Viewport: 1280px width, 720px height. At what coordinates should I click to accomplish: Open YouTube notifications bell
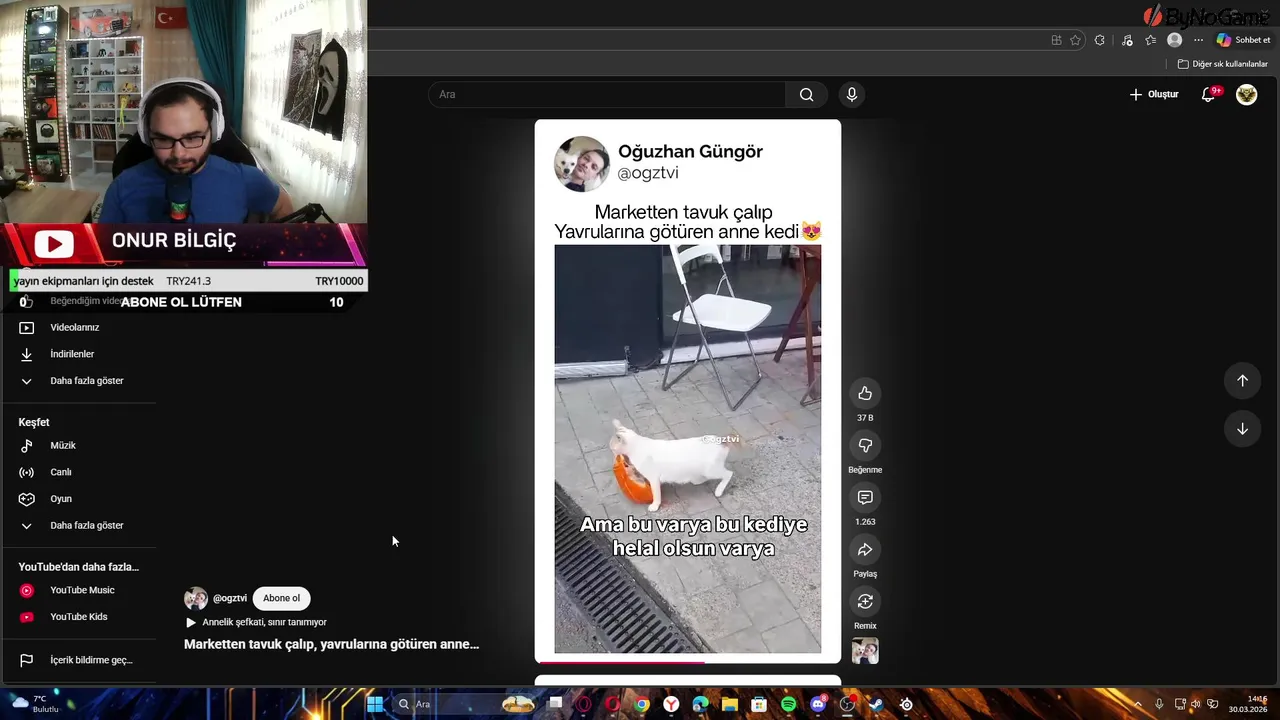point(1208,94)
